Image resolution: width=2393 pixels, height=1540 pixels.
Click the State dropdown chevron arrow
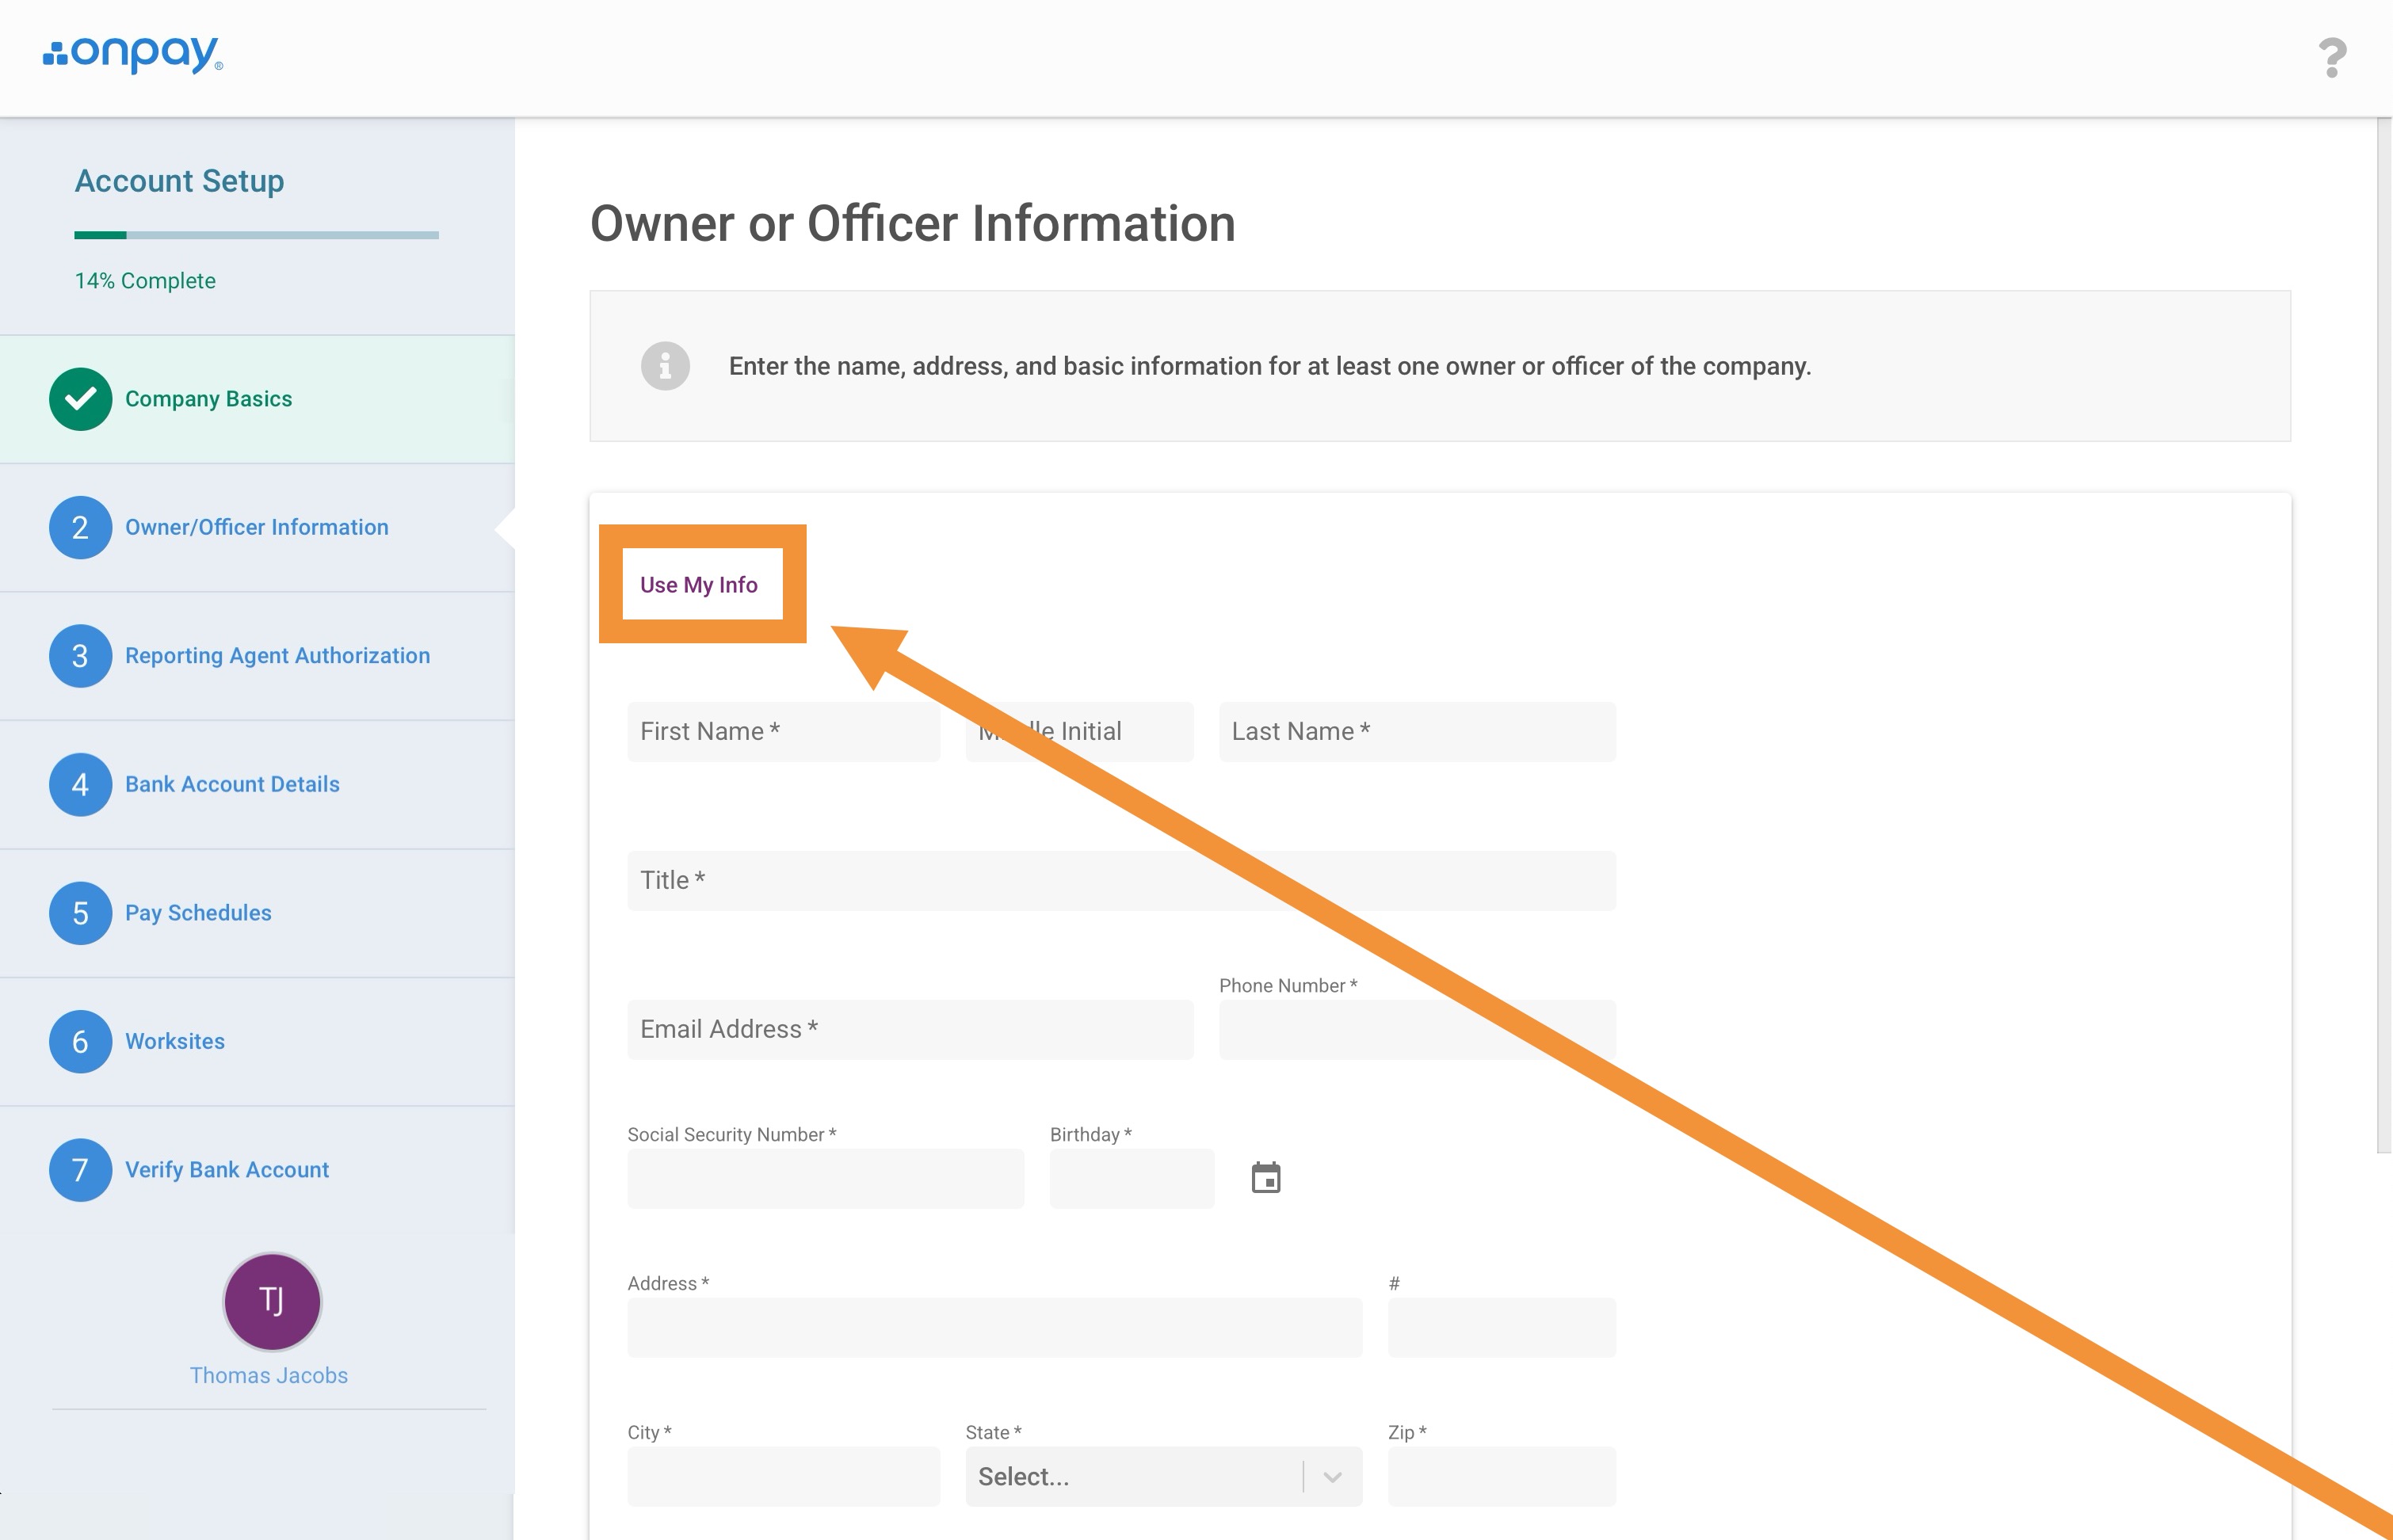[x=1332, y=1477]
